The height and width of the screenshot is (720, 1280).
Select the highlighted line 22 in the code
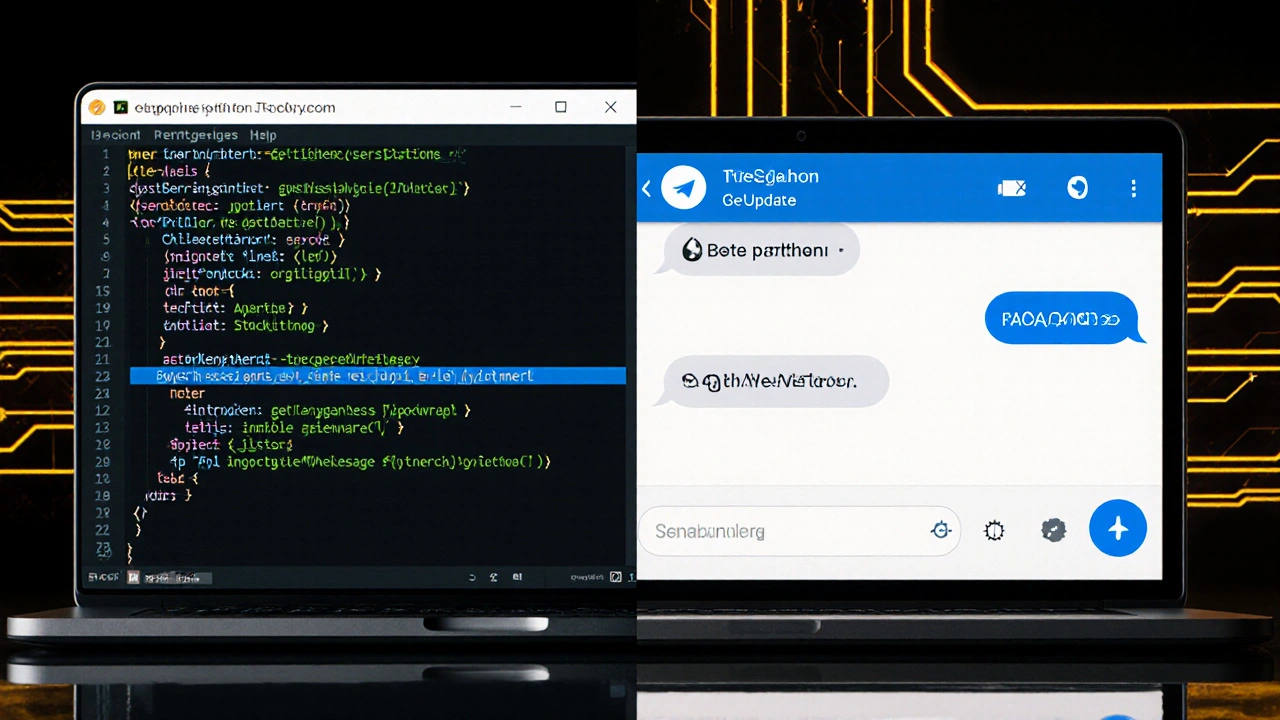click(377, 376)
